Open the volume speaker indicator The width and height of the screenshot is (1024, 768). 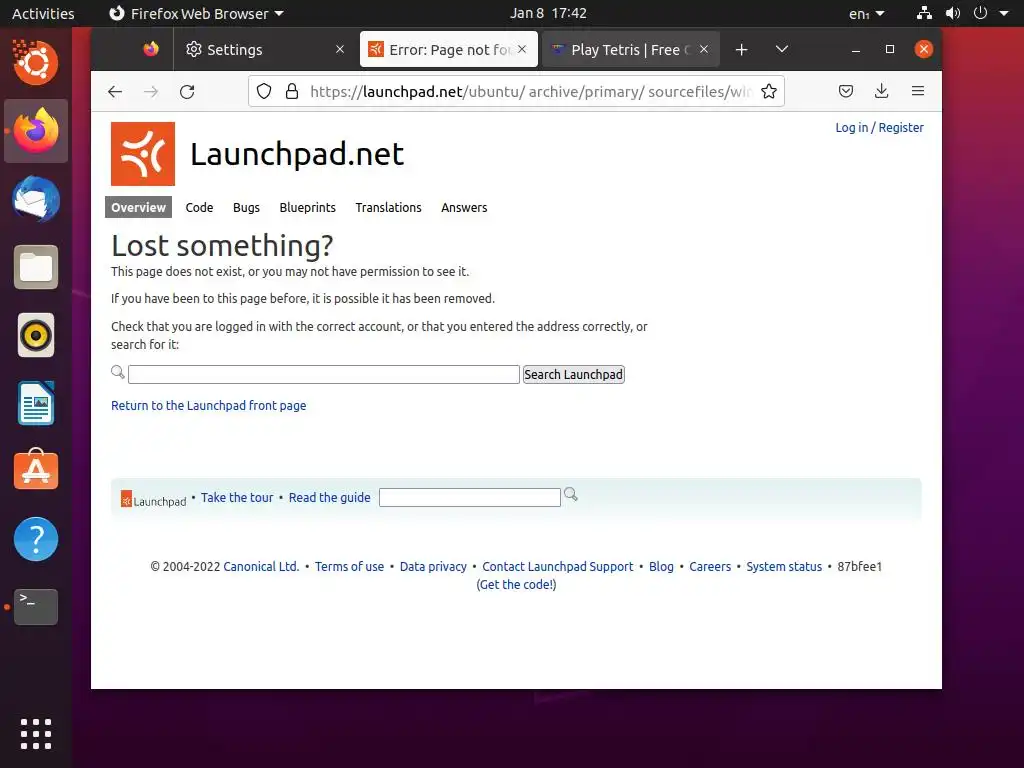pyautogui.click(x=953, y=13)
